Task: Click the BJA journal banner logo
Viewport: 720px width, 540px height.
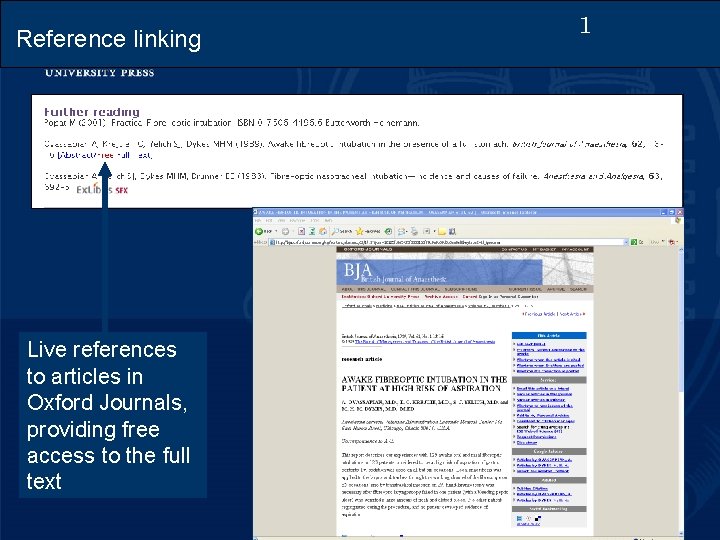Action: pos(439,272)
